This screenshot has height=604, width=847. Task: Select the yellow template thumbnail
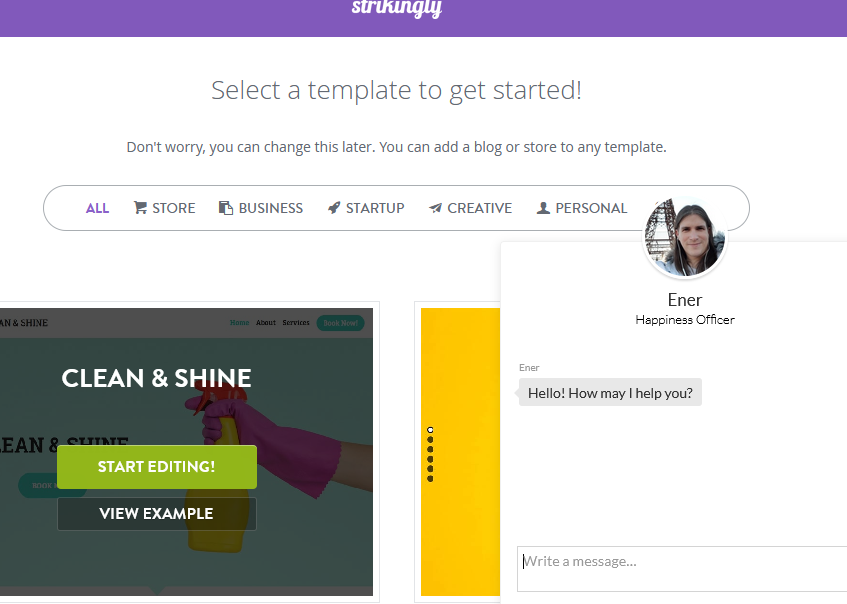click(x=460, y=450)
